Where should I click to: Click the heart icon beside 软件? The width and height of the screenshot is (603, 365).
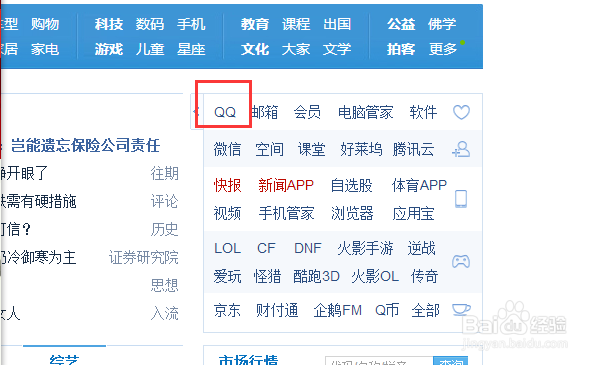tap(461, 112)
